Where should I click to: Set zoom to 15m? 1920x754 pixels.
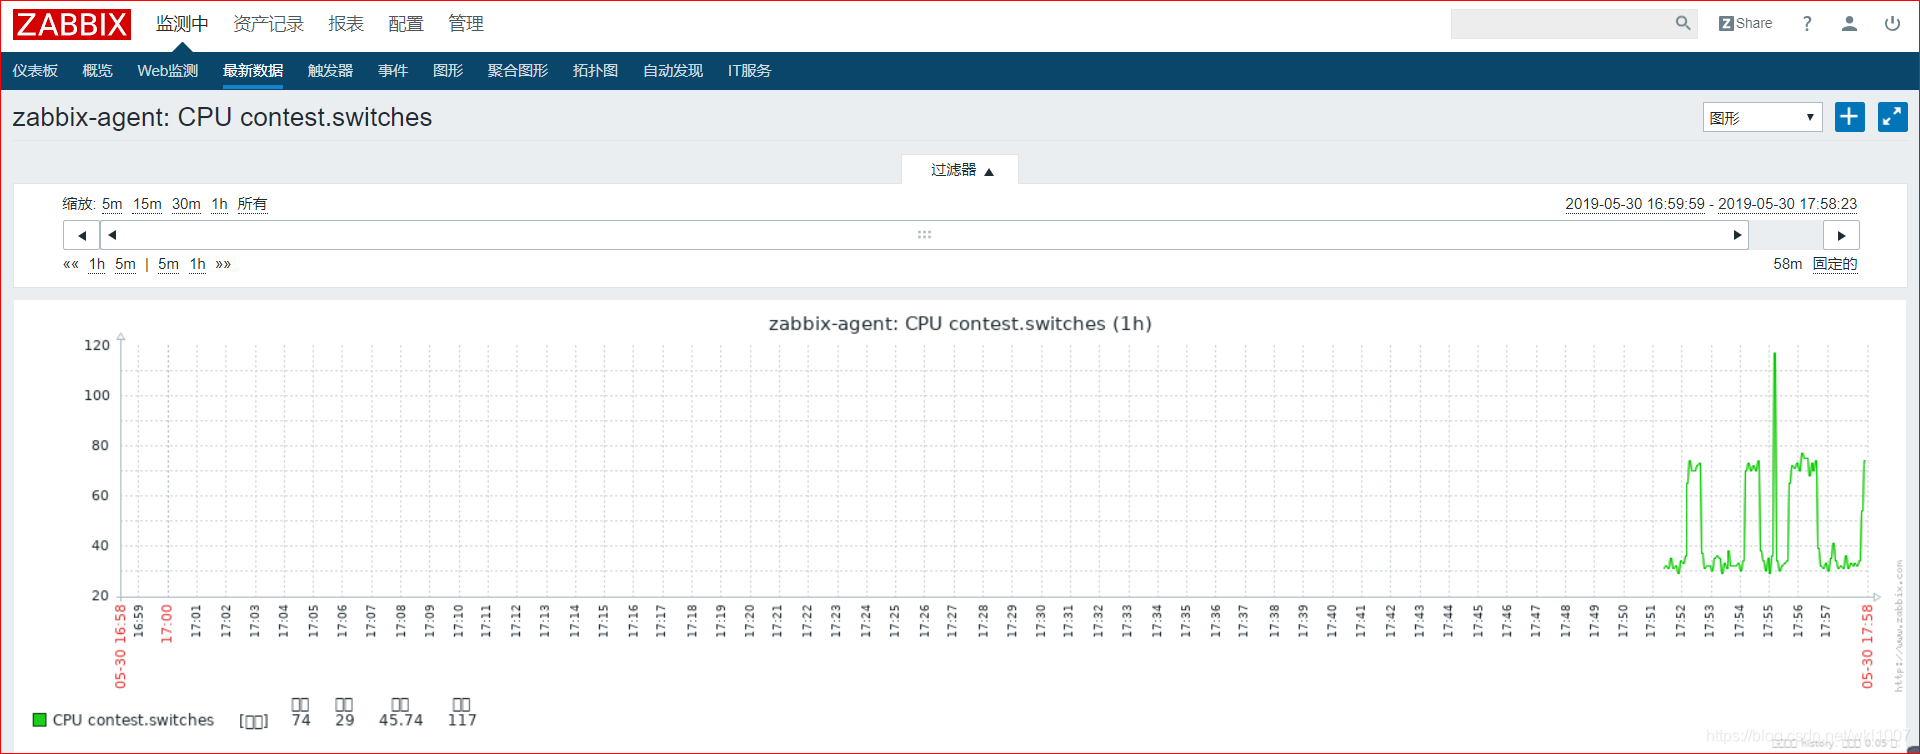[147, 204]
